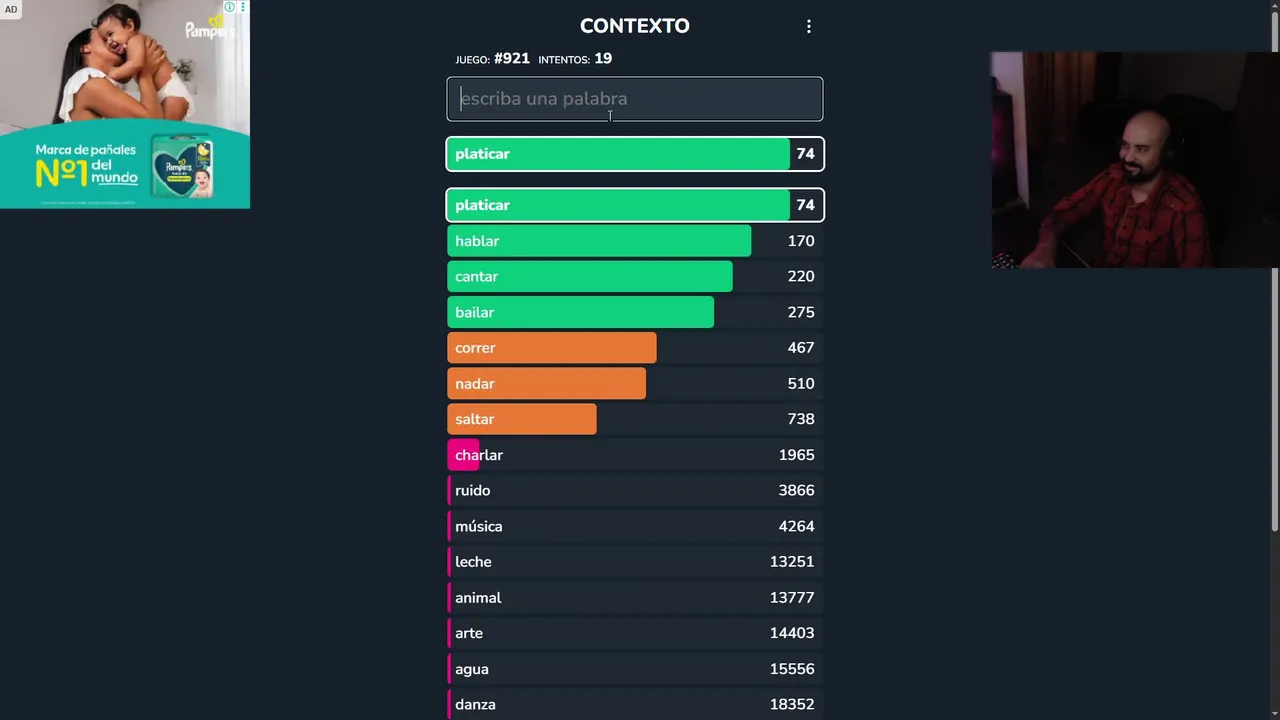This screenshot has width=1280, height=720.
Task: Click the 'música' guess row
Action: coord(635,526)
